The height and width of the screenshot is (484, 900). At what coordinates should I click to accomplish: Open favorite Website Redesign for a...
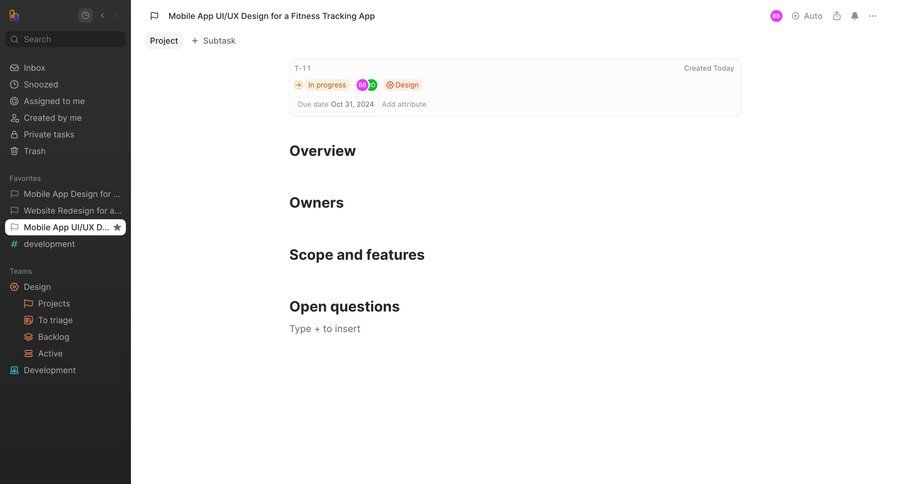pyautogui.click(x=65, y=211)
